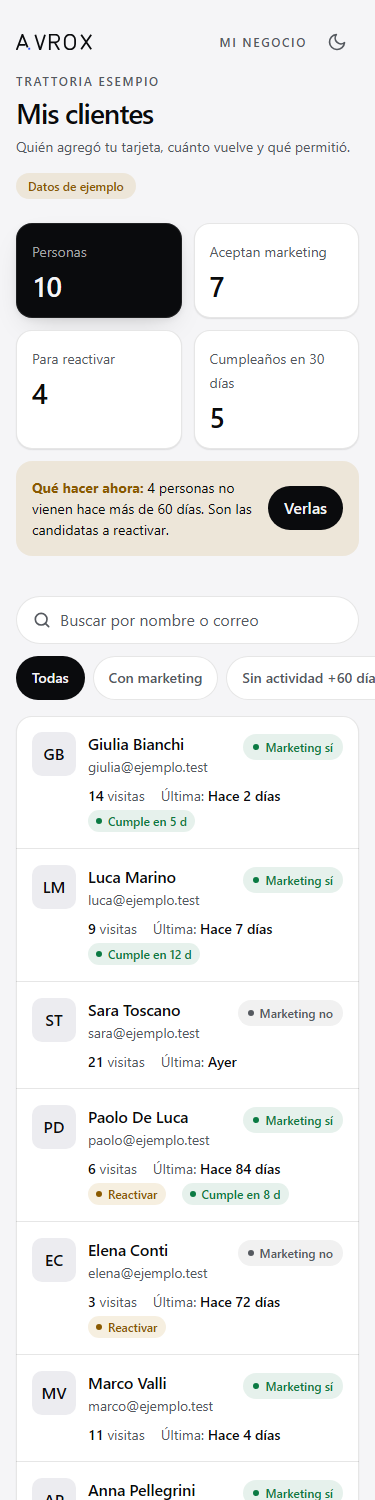Filter clients by Con marketing
The width and height of the screenshot is (375, 1500).
155,678
